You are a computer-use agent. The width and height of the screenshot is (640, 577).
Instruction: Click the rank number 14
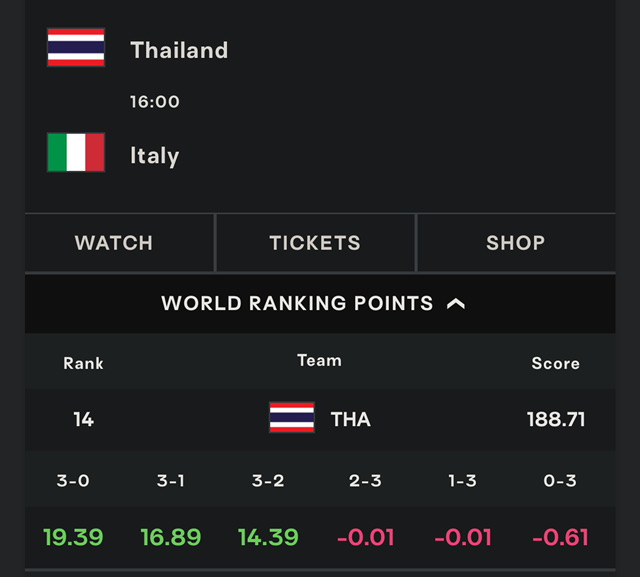click(84, 419)
